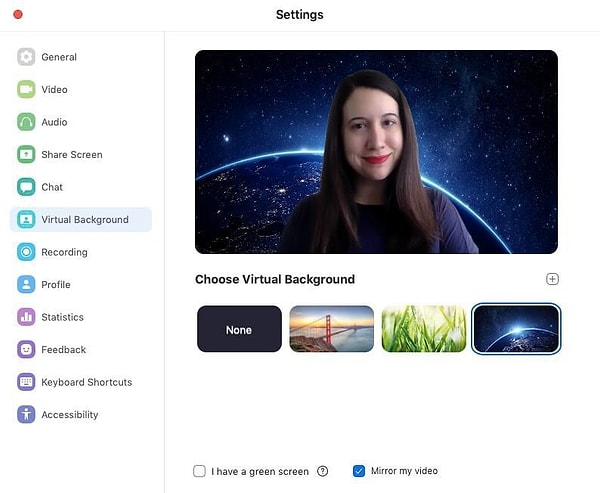Open the Feedback label in sidebar
Image resolution: width=600 pixels, height=493 pixels.
(x=64, y=350)
